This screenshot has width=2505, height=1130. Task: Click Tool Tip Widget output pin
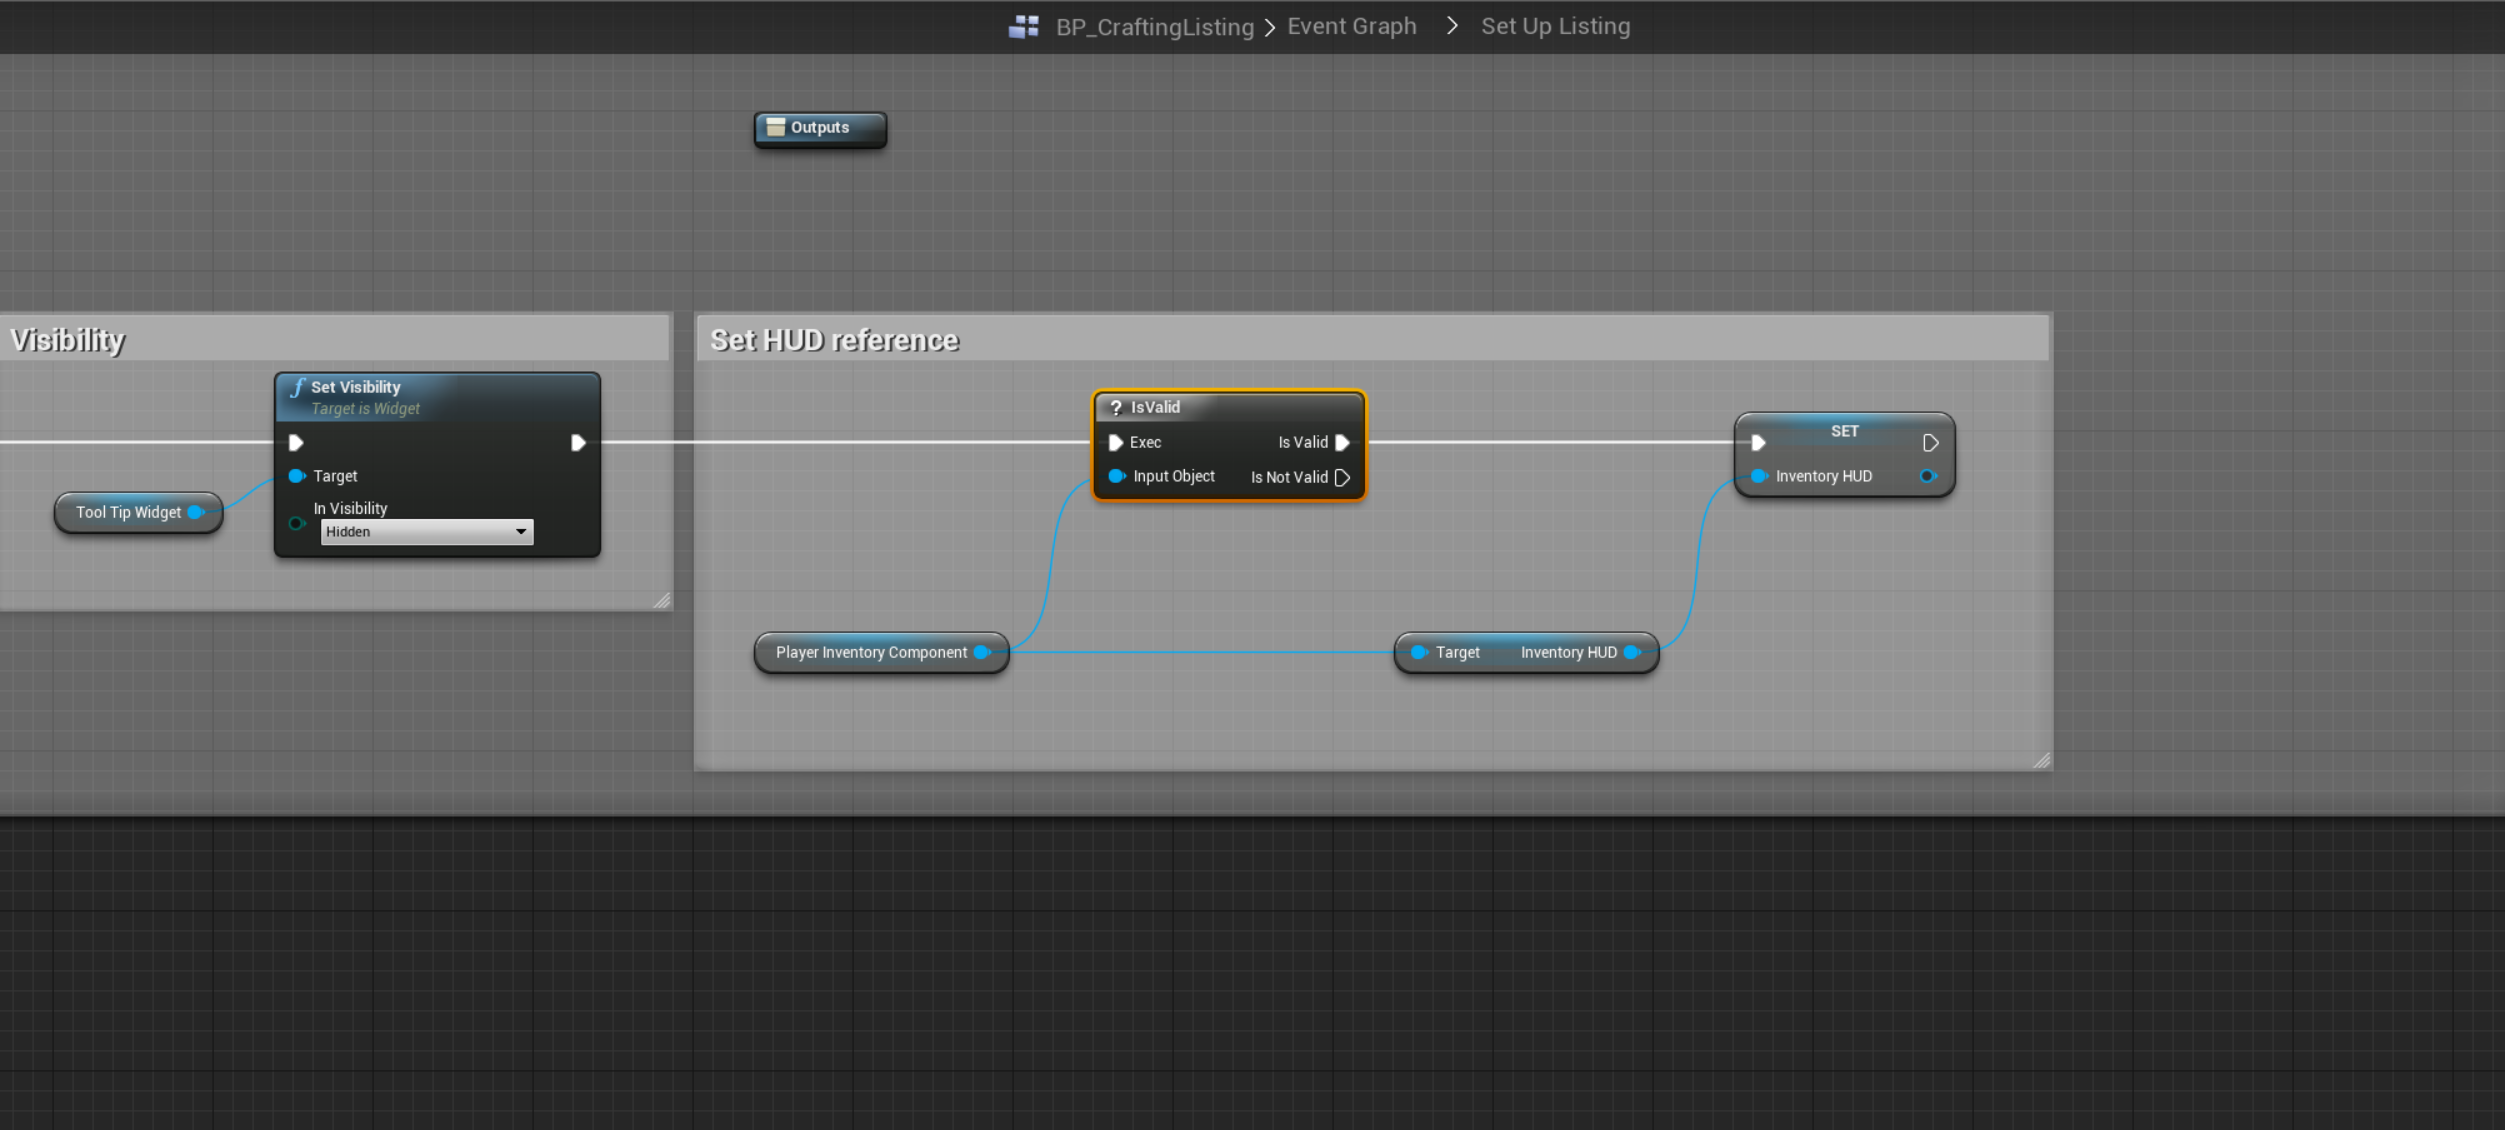(196, 513)
